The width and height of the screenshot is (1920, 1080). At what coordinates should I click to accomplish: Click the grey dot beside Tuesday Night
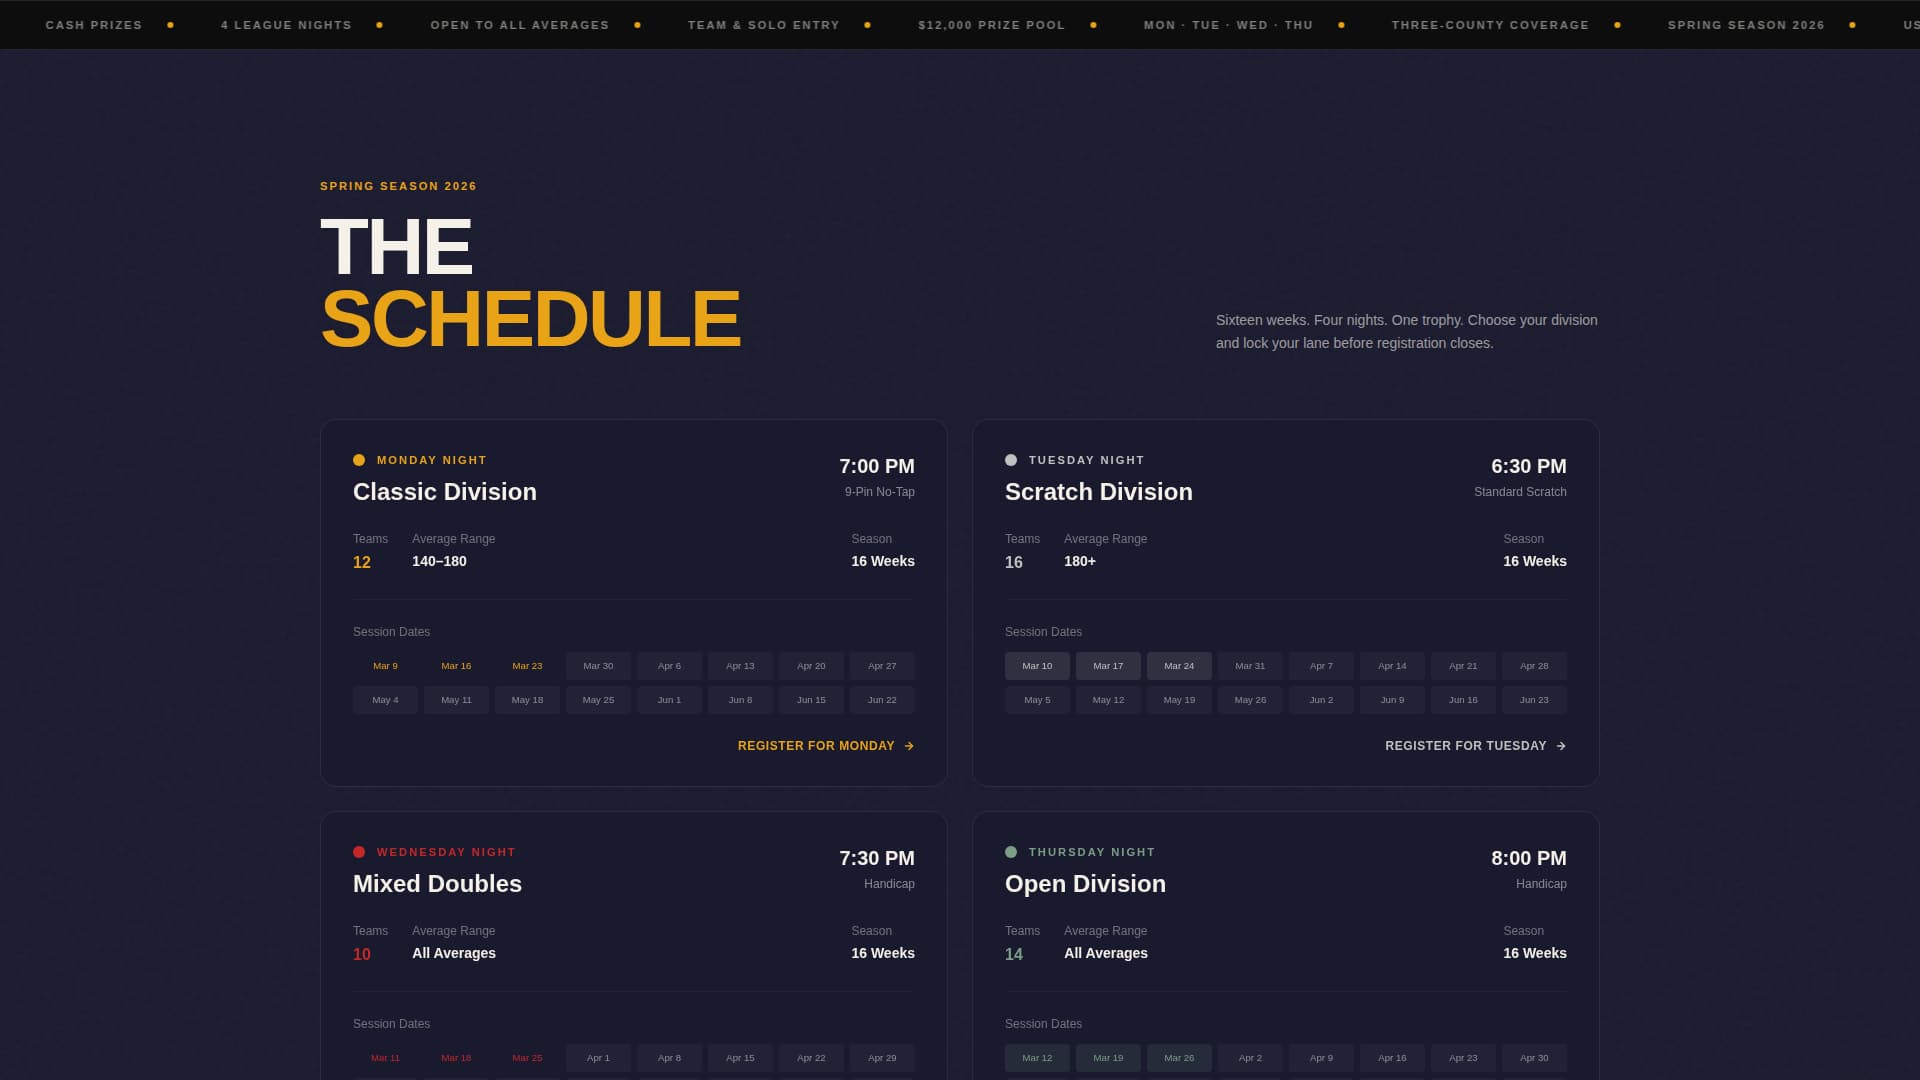click(1011, 460)
